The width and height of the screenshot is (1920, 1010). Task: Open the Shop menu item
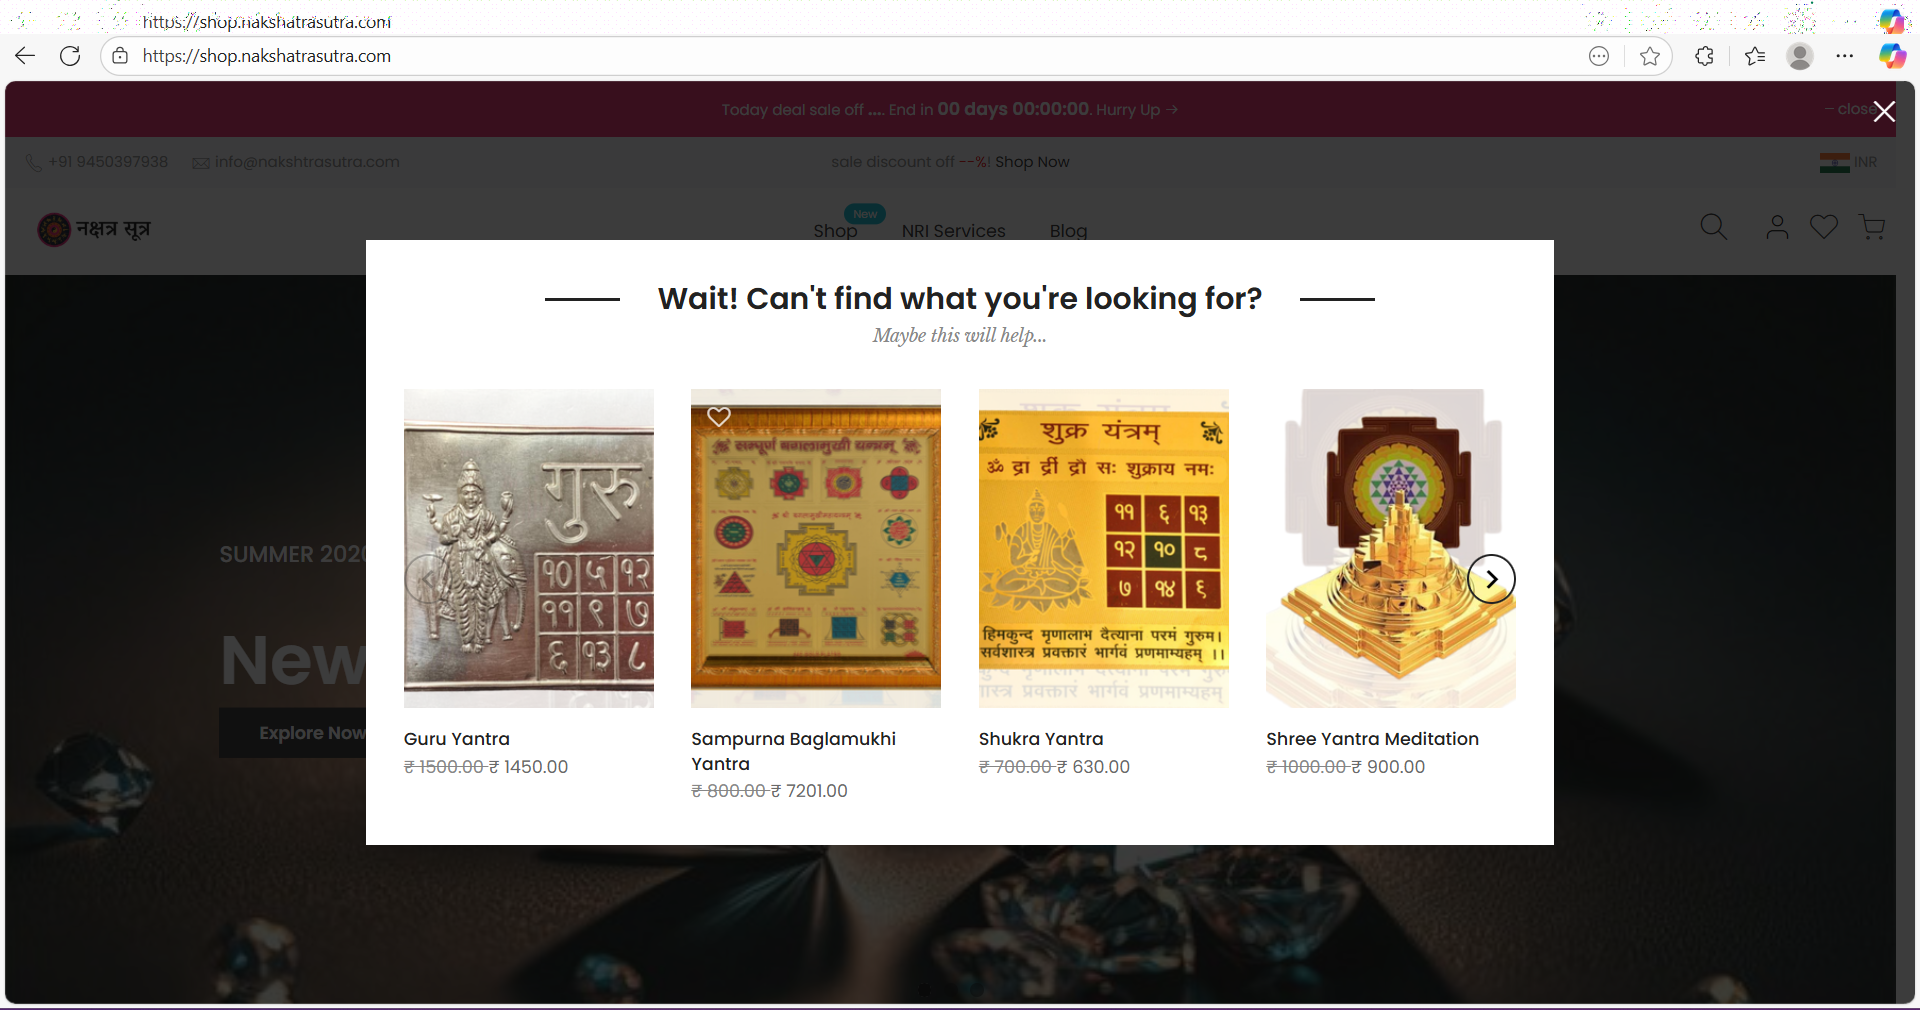(x=835, y=231)
